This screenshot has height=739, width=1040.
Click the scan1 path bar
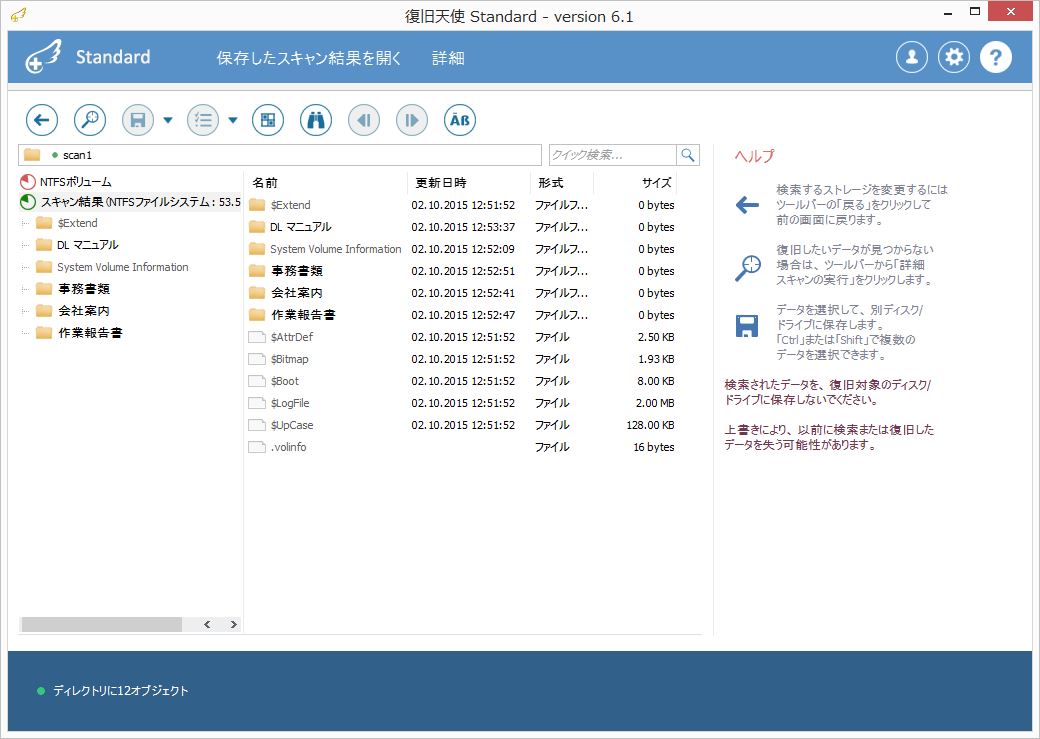280,155
